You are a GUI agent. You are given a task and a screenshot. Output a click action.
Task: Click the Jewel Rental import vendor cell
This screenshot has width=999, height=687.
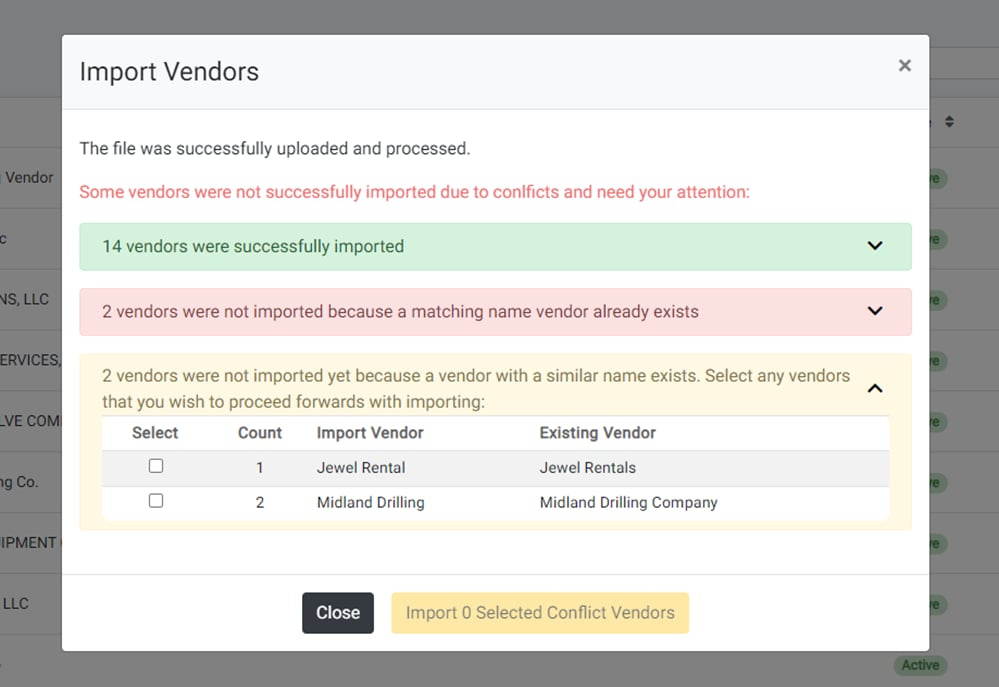[361, 468]
